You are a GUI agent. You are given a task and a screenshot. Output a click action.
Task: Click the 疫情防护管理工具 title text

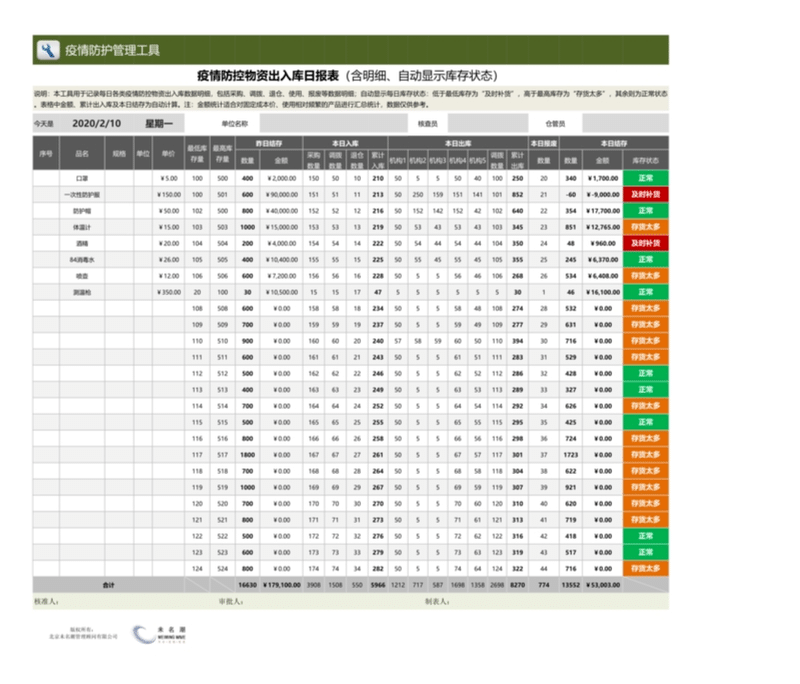point(111,50)
